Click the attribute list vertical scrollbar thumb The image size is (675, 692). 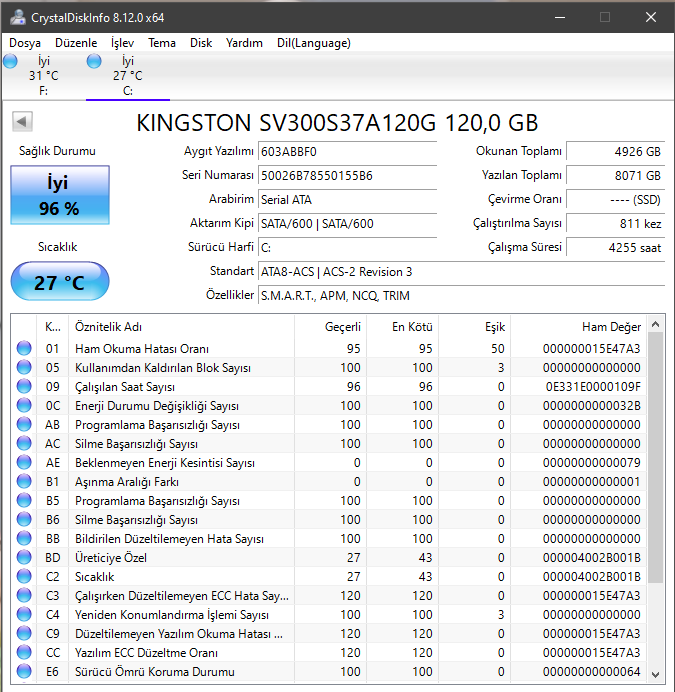656,458
